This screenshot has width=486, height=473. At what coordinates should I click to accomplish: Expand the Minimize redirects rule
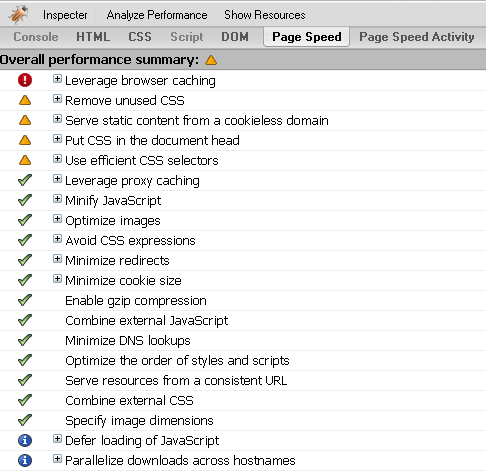(x=57, y=259)
